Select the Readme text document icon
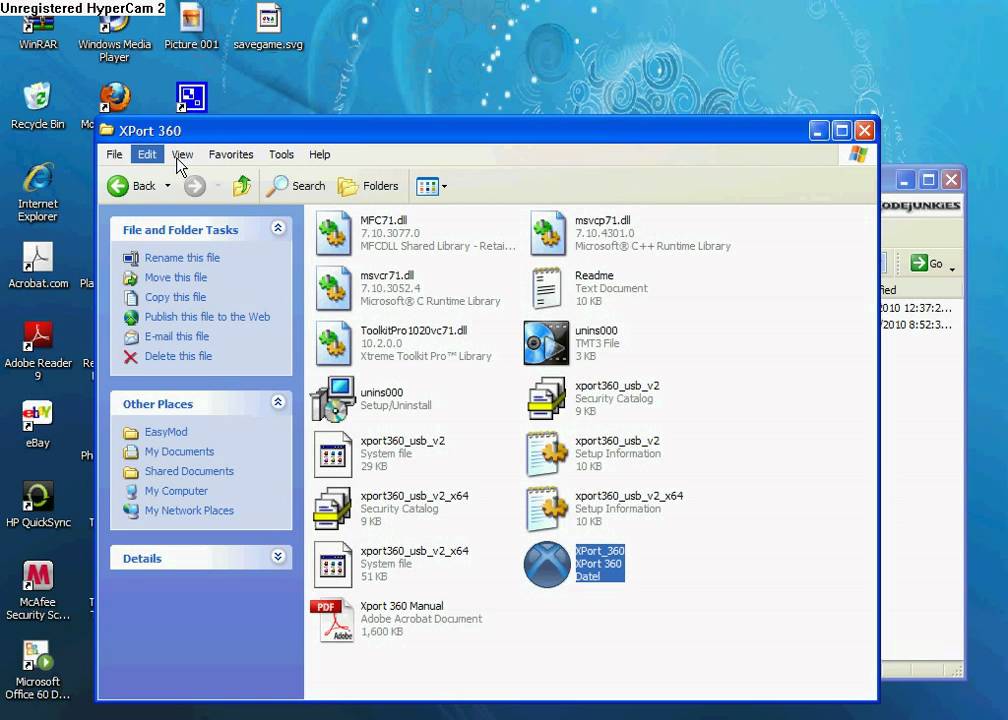 click(x=546, y=289)
